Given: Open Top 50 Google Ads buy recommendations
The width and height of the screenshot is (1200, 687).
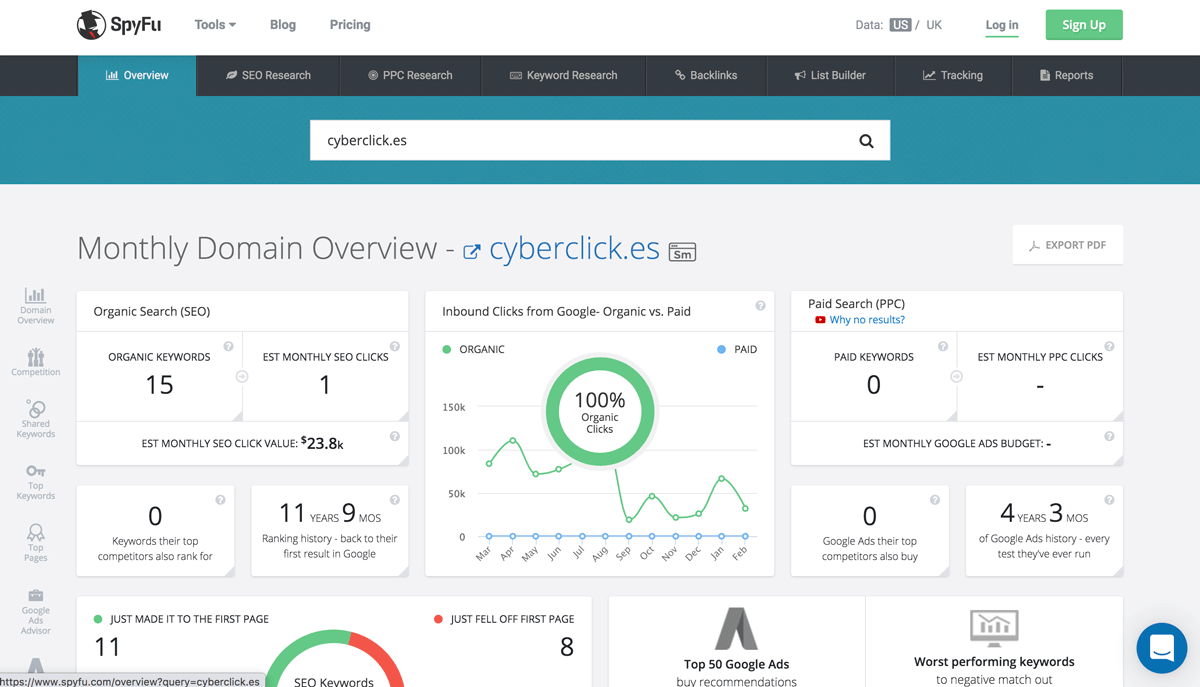Looking at the screenshot, I should (737, 642).
